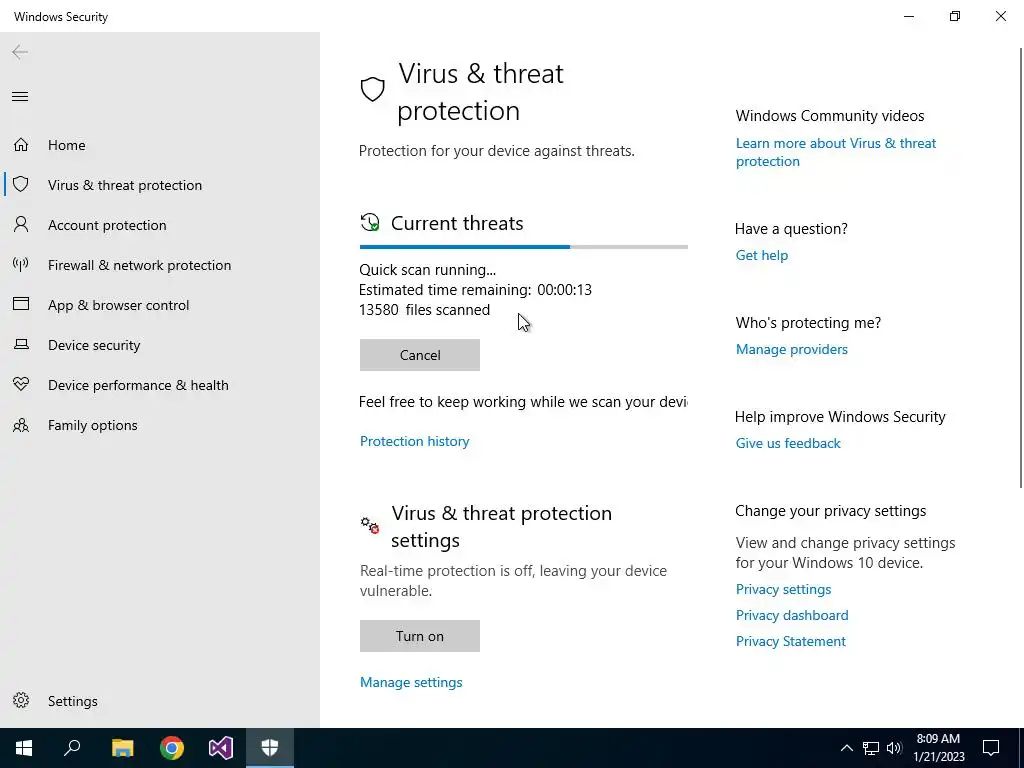Screen dimensions: 1024x768
Task: Click the Account protection person icon
Action: (x=21, y=225)
